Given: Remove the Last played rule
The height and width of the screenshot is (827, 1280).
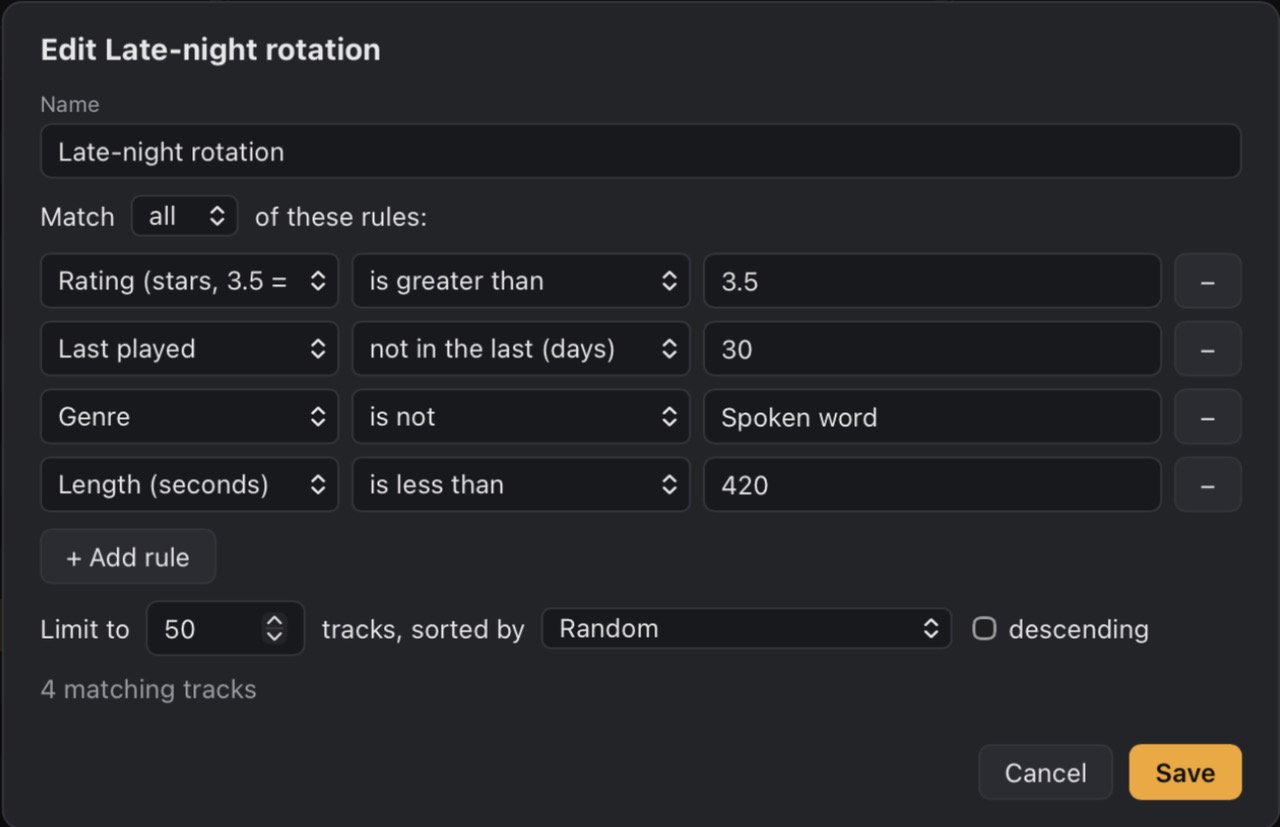Looking at the screenshot, I should 1207,349.
